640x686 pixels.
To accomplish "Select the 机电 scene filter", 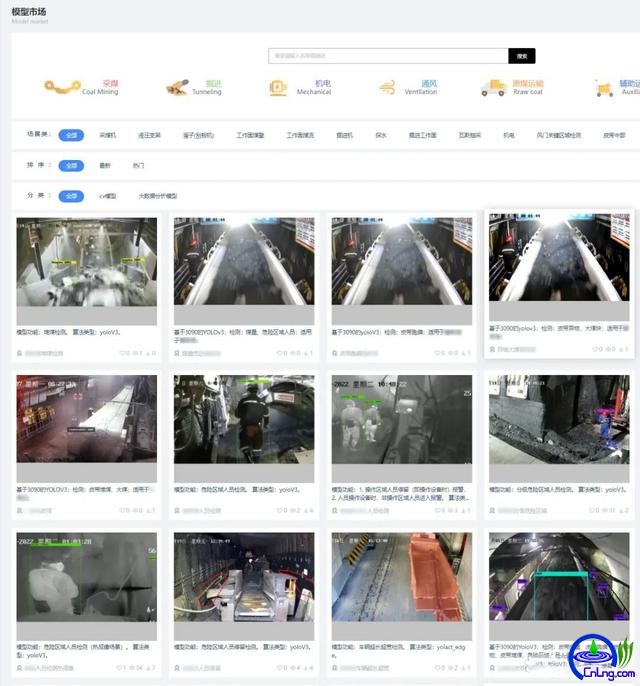I will click(509, 135).
